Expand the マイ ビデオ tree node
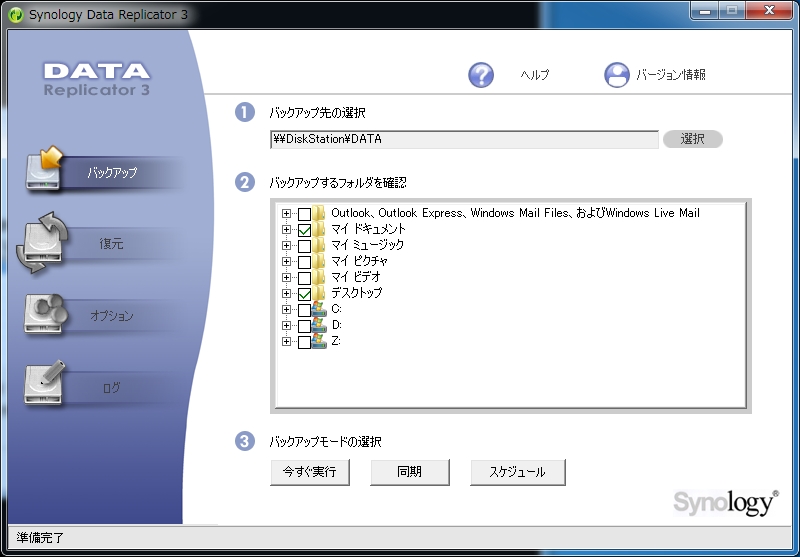The height and width of the screenshot is (557, 800). pyautogui.click(x=286, y=277)
